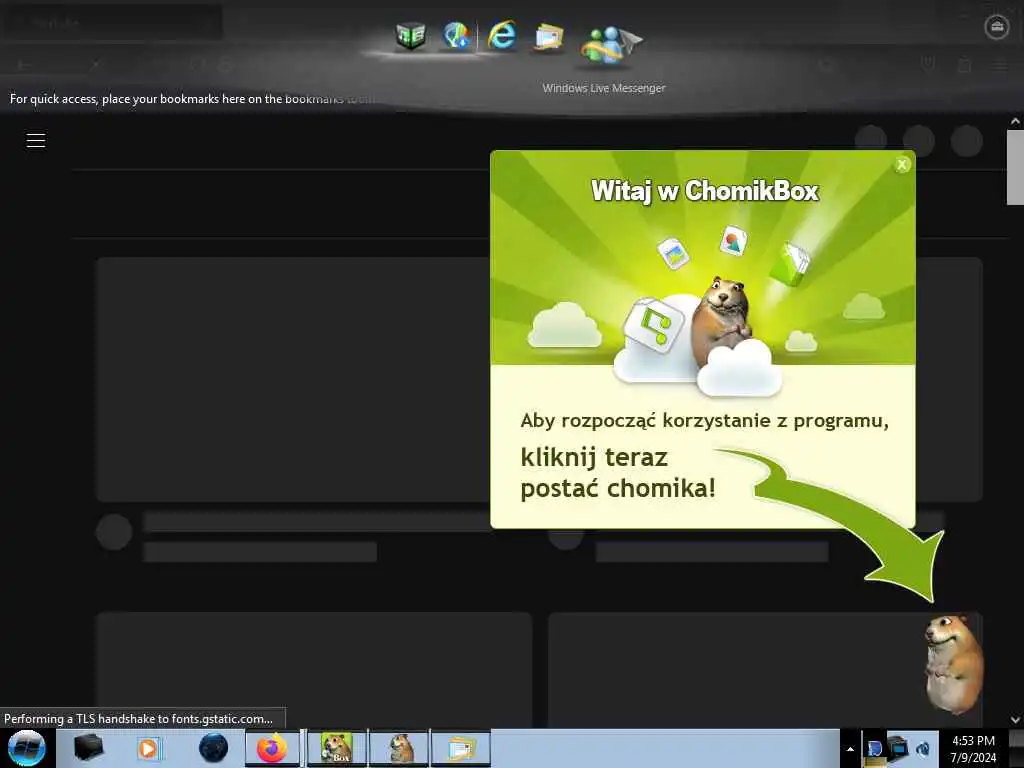
Task: Open the hamster taskbar button next to ChomikBox
Action: click(x=399, y=748)
